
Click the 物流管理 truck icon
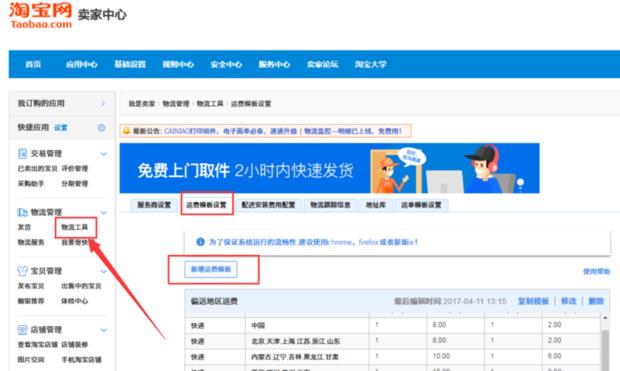click(22, 212)
